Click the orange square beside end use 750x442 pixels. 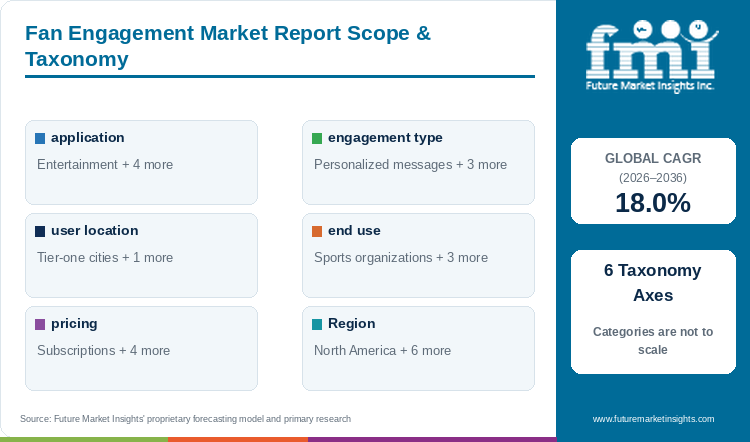click(x=317, y=231)
